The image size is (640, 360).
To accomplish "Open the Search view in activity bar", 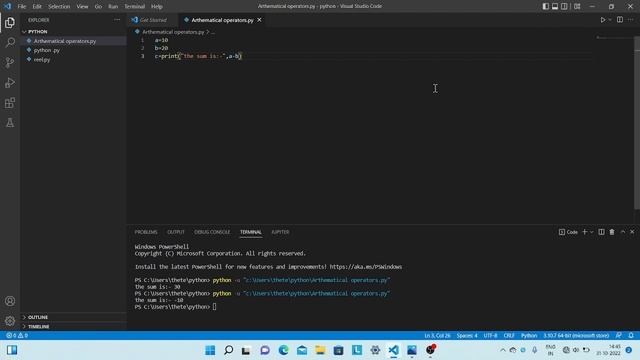I will pyautogui.click(x=10, y=42).
